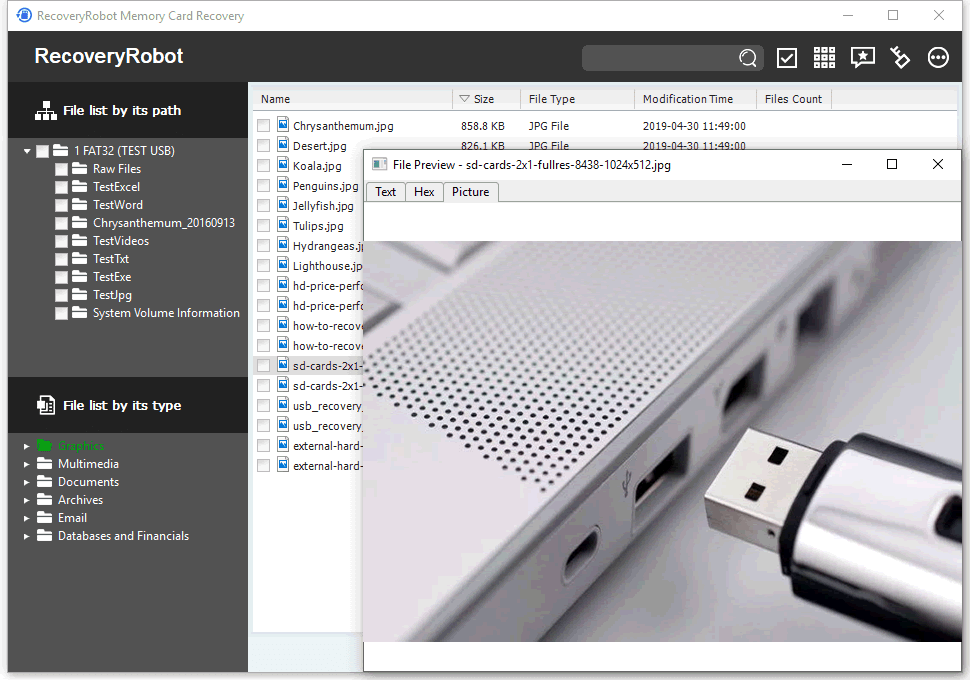Click the TestVideos folder icon
970x680 pixels.
click(79, 240)
